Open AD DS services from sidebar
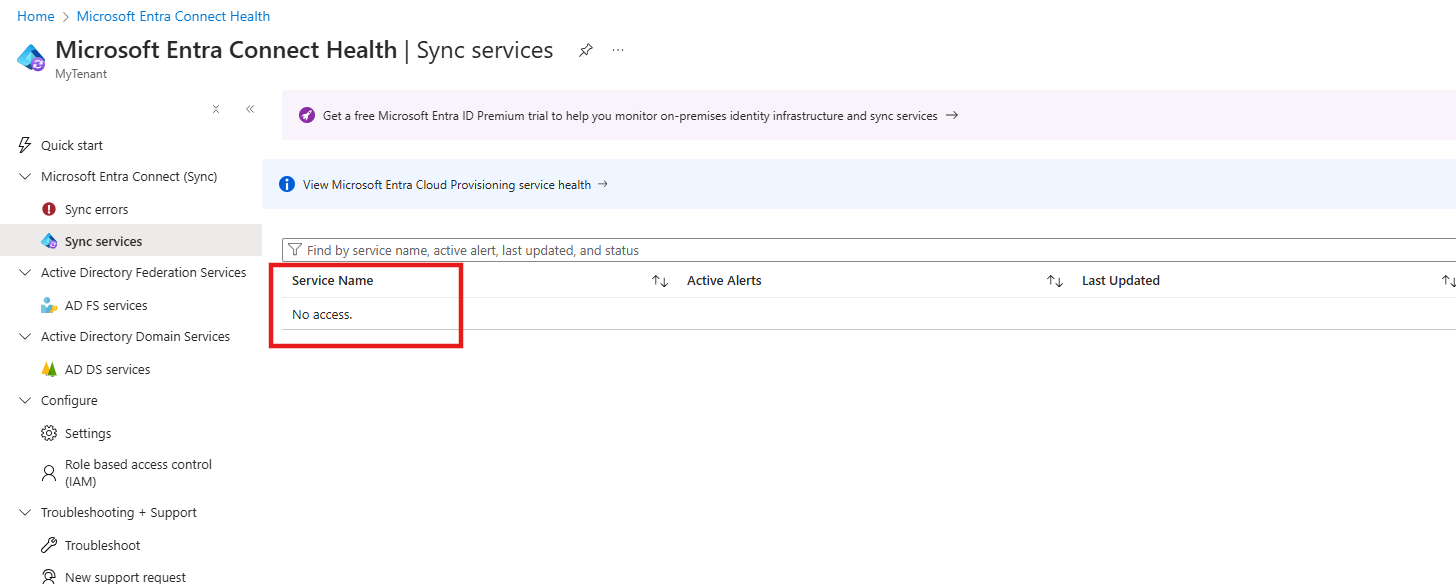The height and width of the screenshot is (586, 1456). 105,368
